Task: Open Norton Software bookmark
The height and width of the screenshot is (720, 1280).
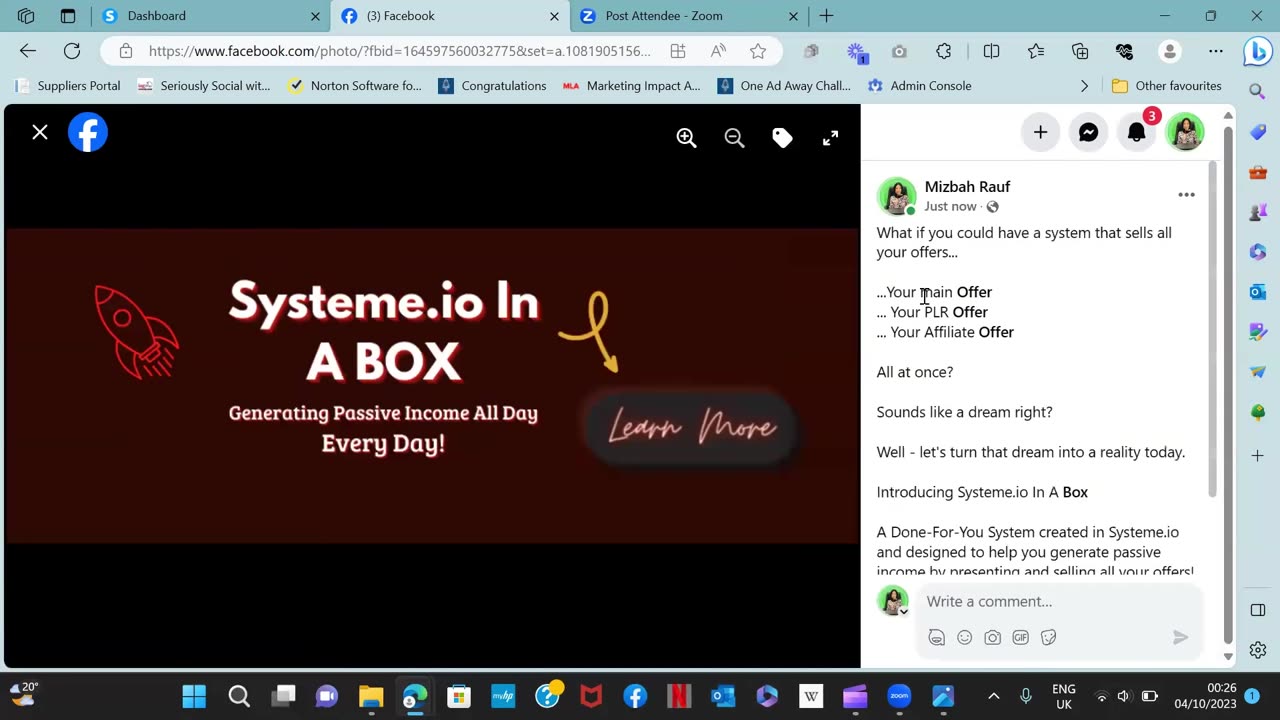Action: pos(355,86)
